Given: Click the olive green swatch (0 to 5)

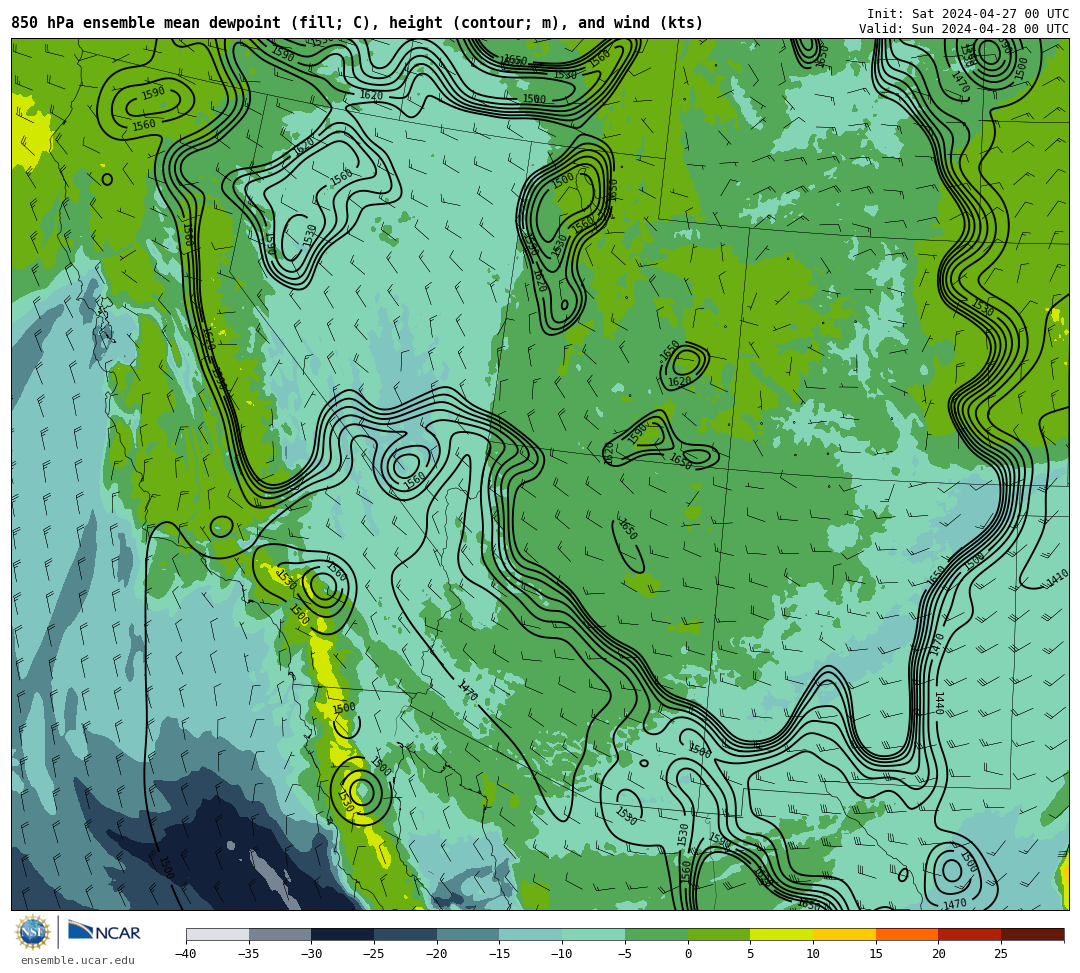Looking at the screenshot, I should click(719, 934).
